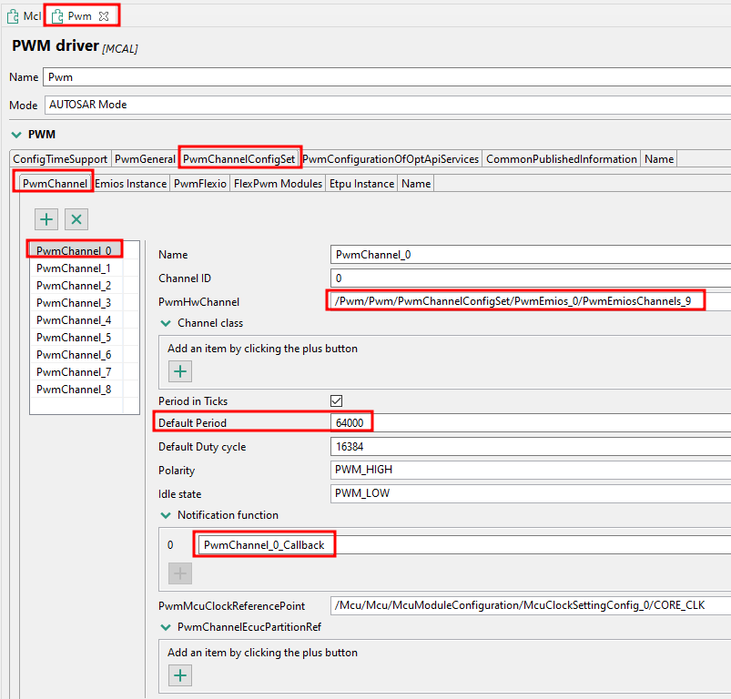Viewport: 731px width, 699px height.
Task: Remove selected PWM channel with X icon
Action: [x=76, y=219]
